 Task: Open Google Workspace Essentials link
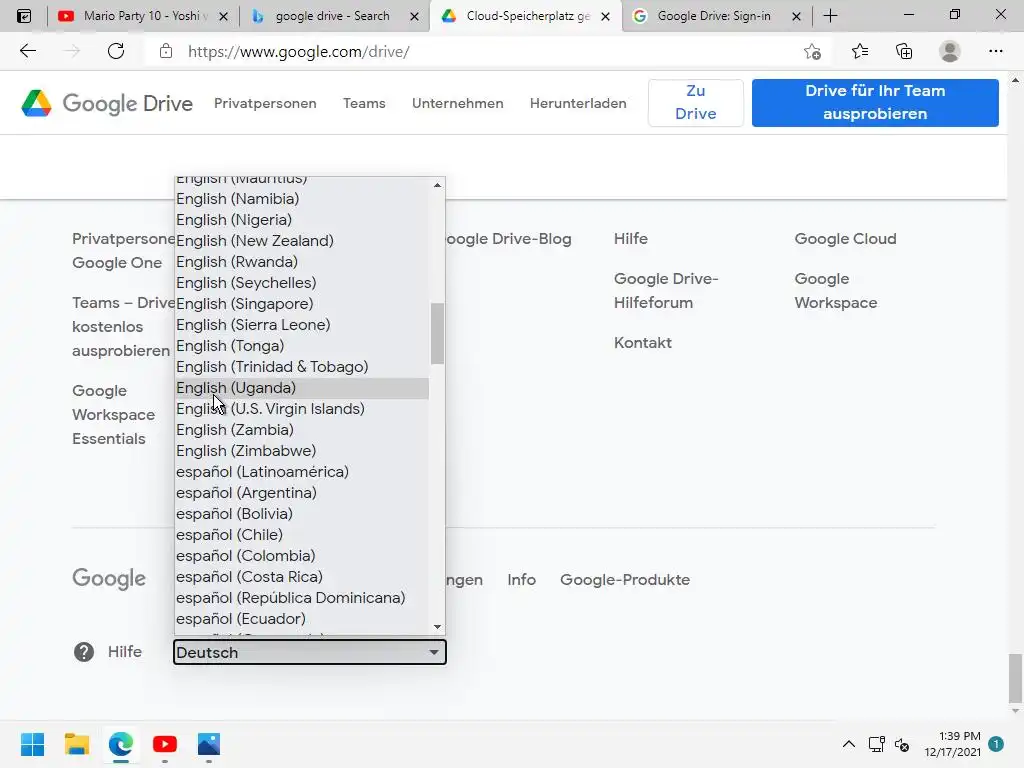[113, 415]
